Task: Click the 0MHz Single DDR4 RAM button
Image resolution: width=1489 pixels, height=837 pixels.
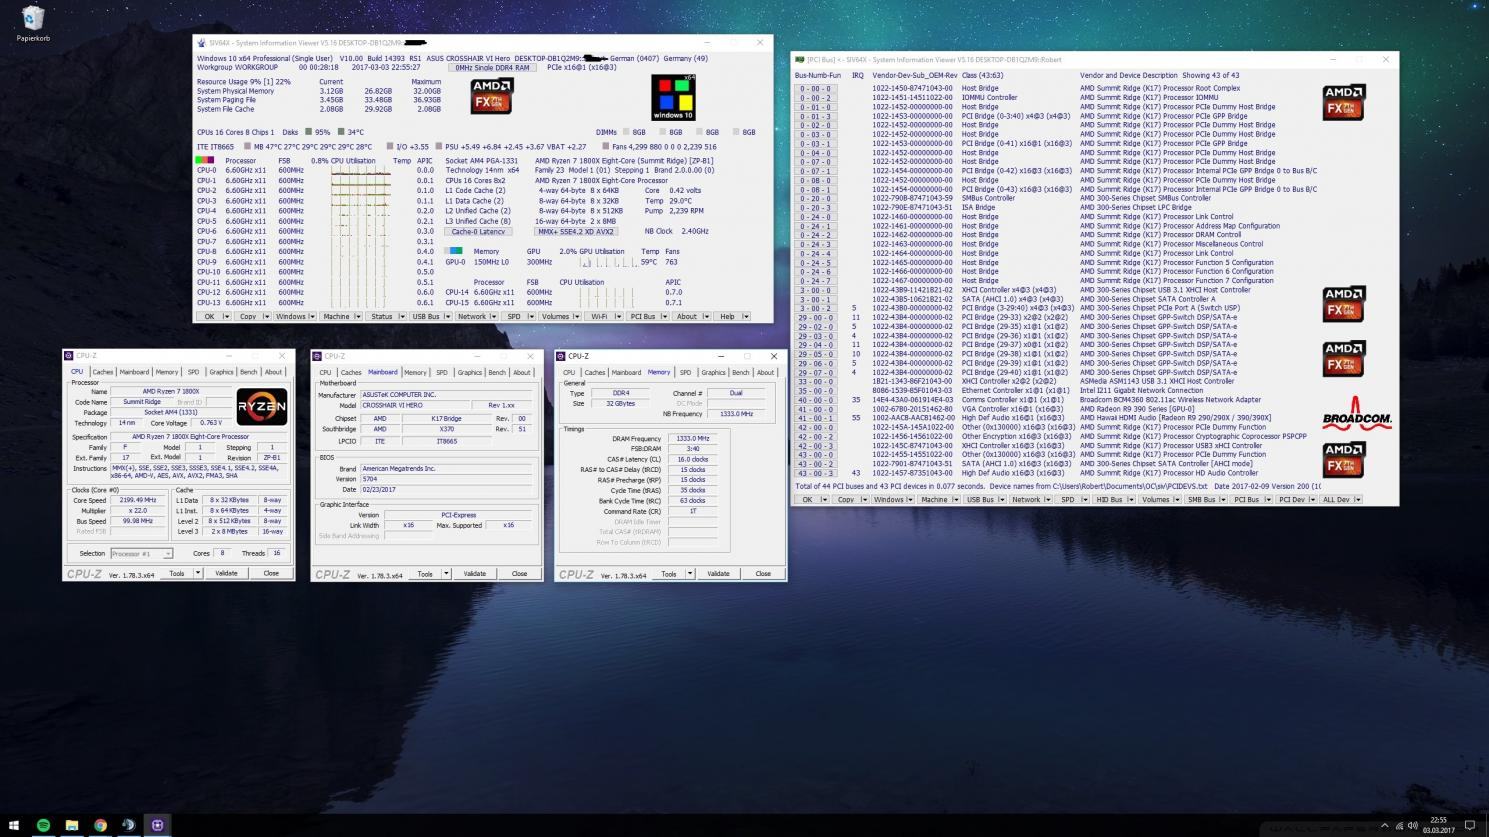Action: [x=491, y=68]
